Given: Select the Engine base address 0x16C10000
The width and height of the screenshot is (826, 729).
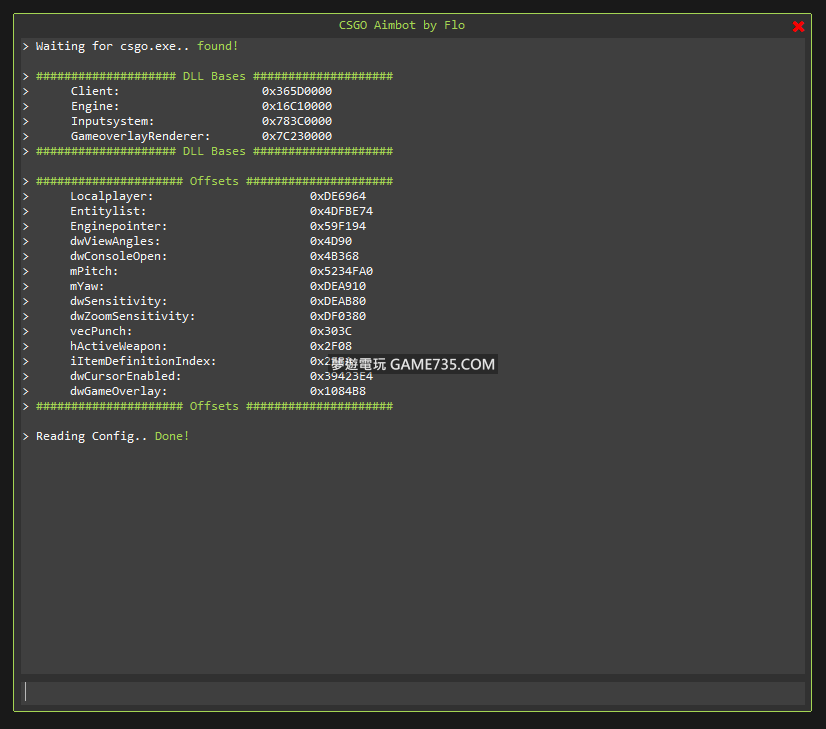Looking at the screenshot, I should pos(297,106).
